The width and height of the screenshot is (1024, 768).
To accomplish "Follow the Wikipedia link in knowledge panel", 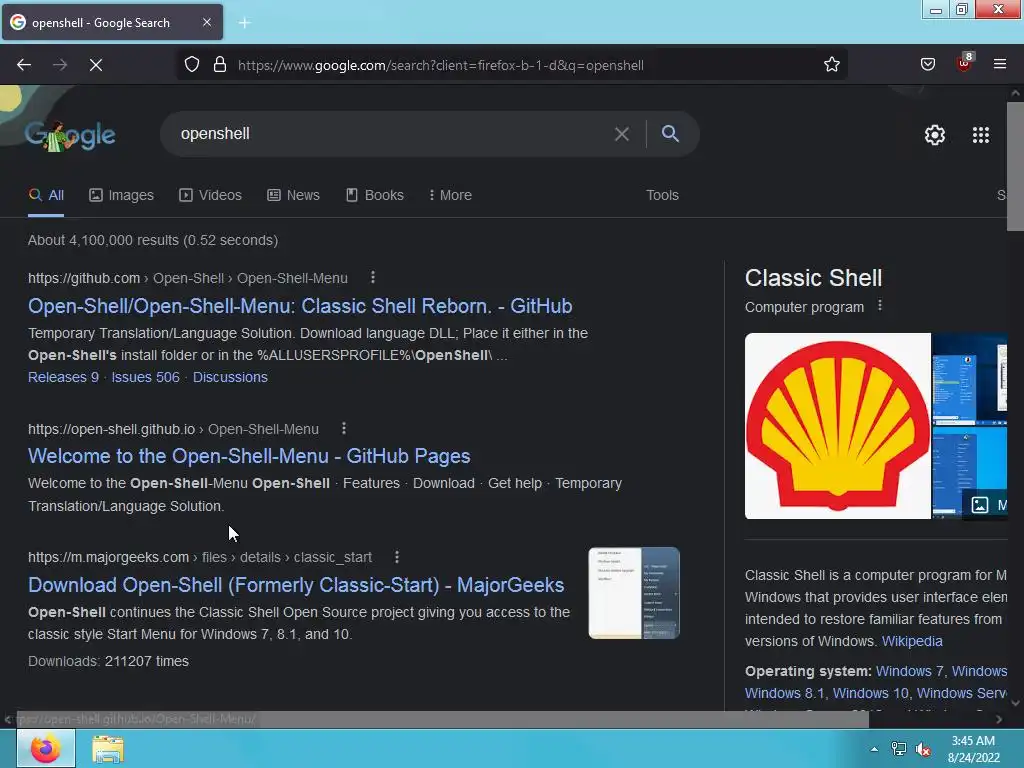I will point(912,641).
